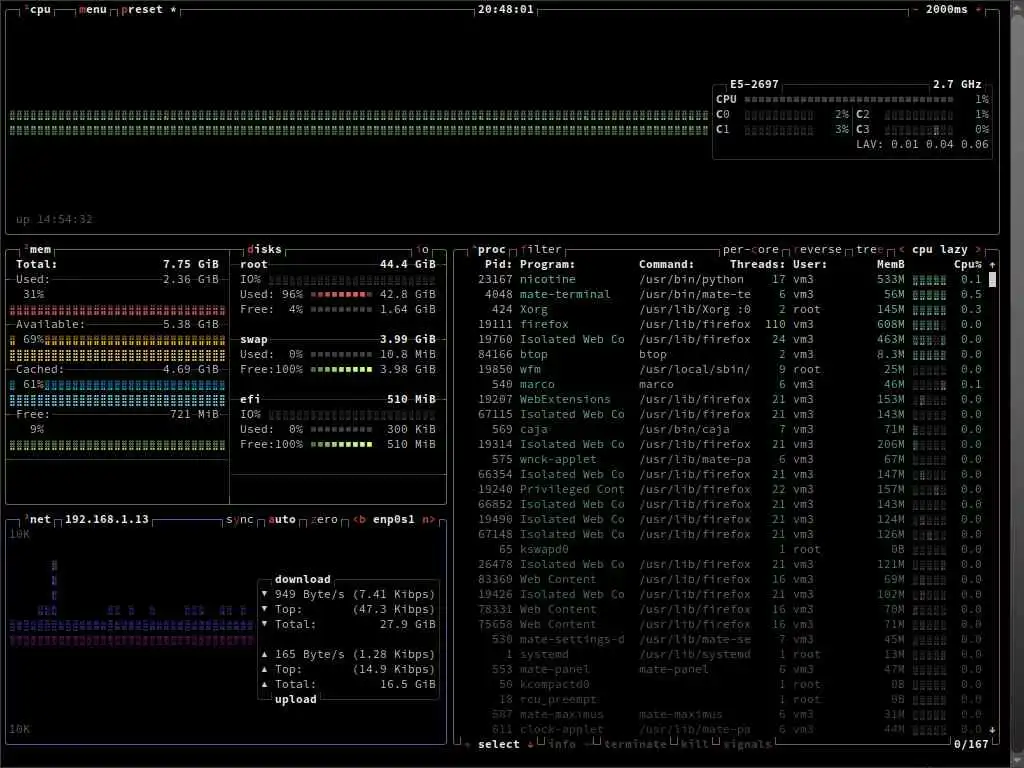Viewport: 1024px width, 768px height.
Task: Click the Pid: column header
Action: point(498,264)
